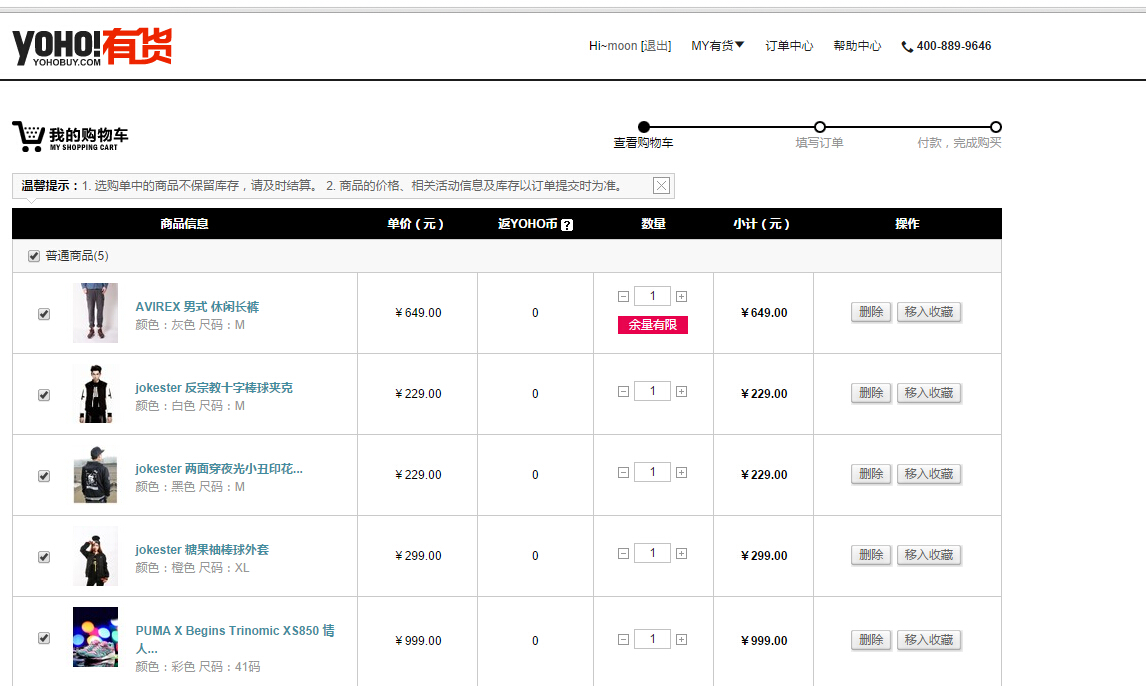1146x686 pixels.
Task: Decrease quantity for PUMA X Begins Trinomic
Action: point(623,639)
